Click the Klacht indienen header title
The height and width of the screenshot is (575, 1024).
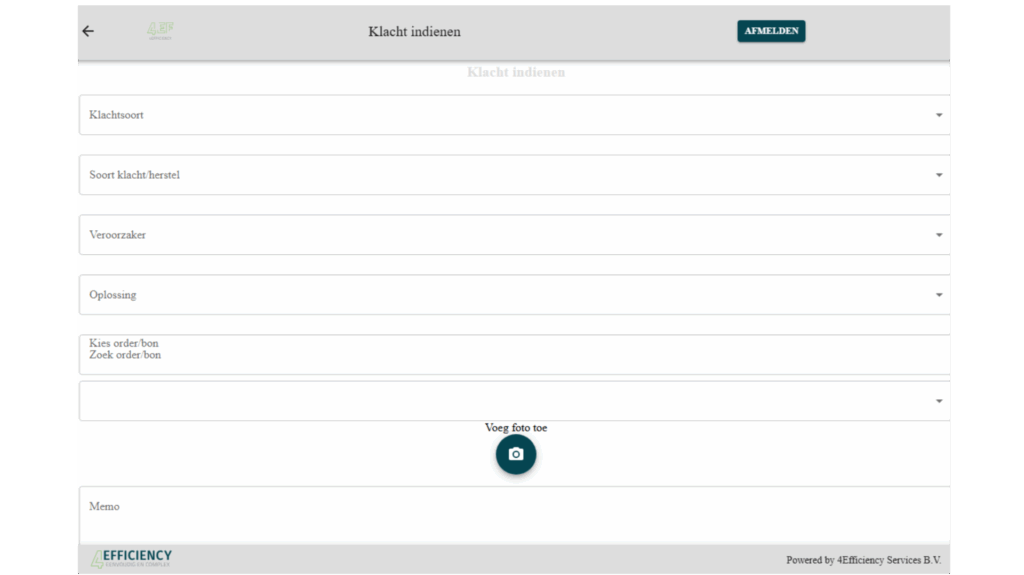(x=414, y=31)
